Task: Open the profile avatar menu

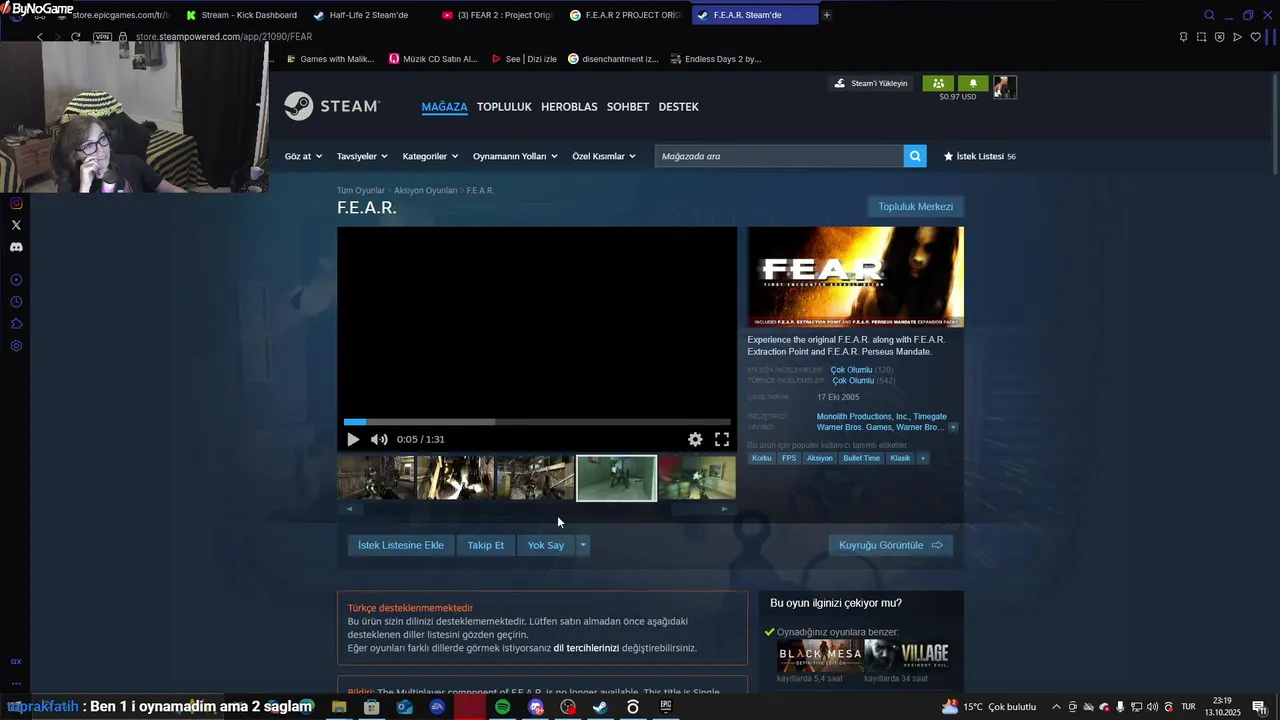Action: pos(1005,87)
